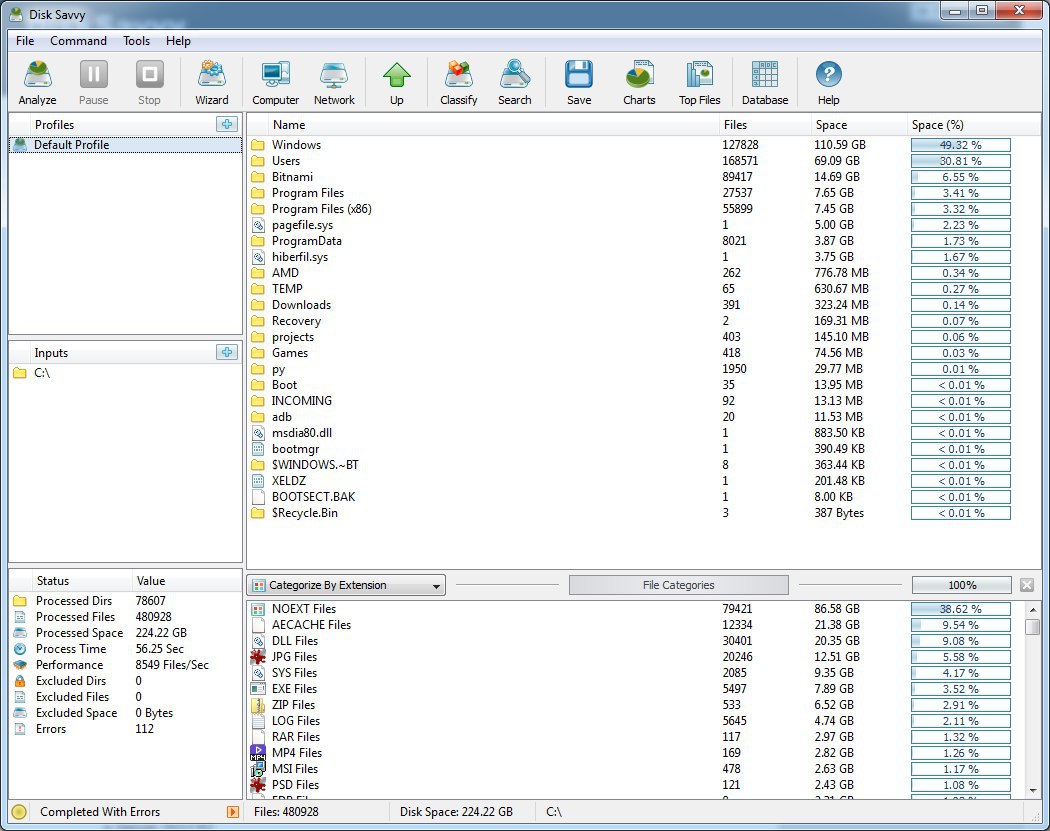Click the NOEXT Files 38.62 % bar

(x=960, y=609)
